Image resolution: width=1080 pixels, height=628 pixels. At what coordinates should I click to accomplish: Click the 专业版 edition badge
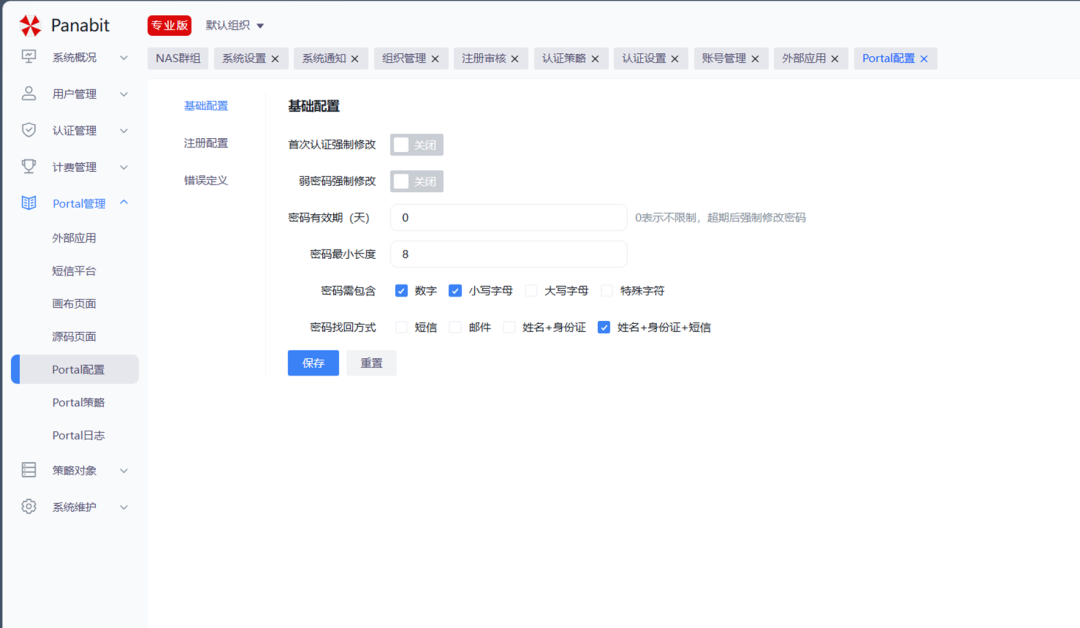pos(169,25)
